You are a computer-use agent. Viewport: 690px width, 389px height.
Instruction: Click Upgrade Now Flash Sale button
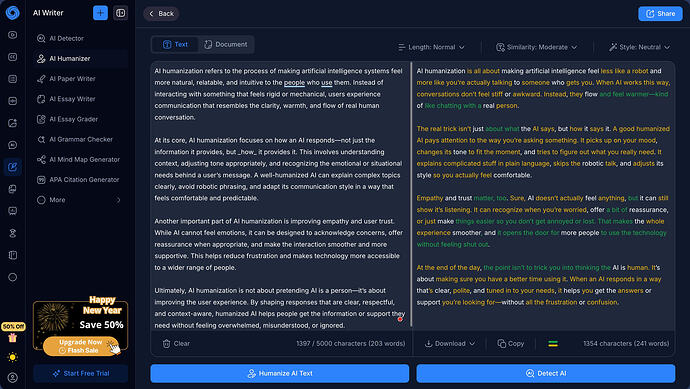tap(81, 346)
